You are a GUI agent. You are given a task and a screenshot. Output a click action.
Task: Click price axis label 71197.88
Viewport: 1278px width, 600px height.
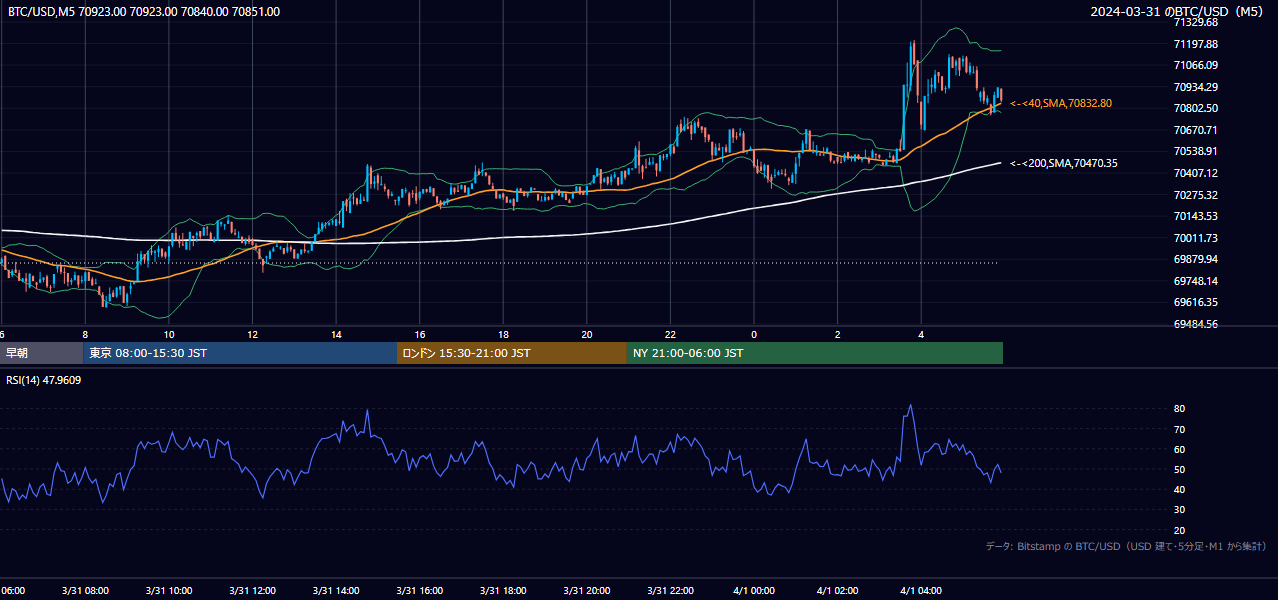tap(1196, 44)
